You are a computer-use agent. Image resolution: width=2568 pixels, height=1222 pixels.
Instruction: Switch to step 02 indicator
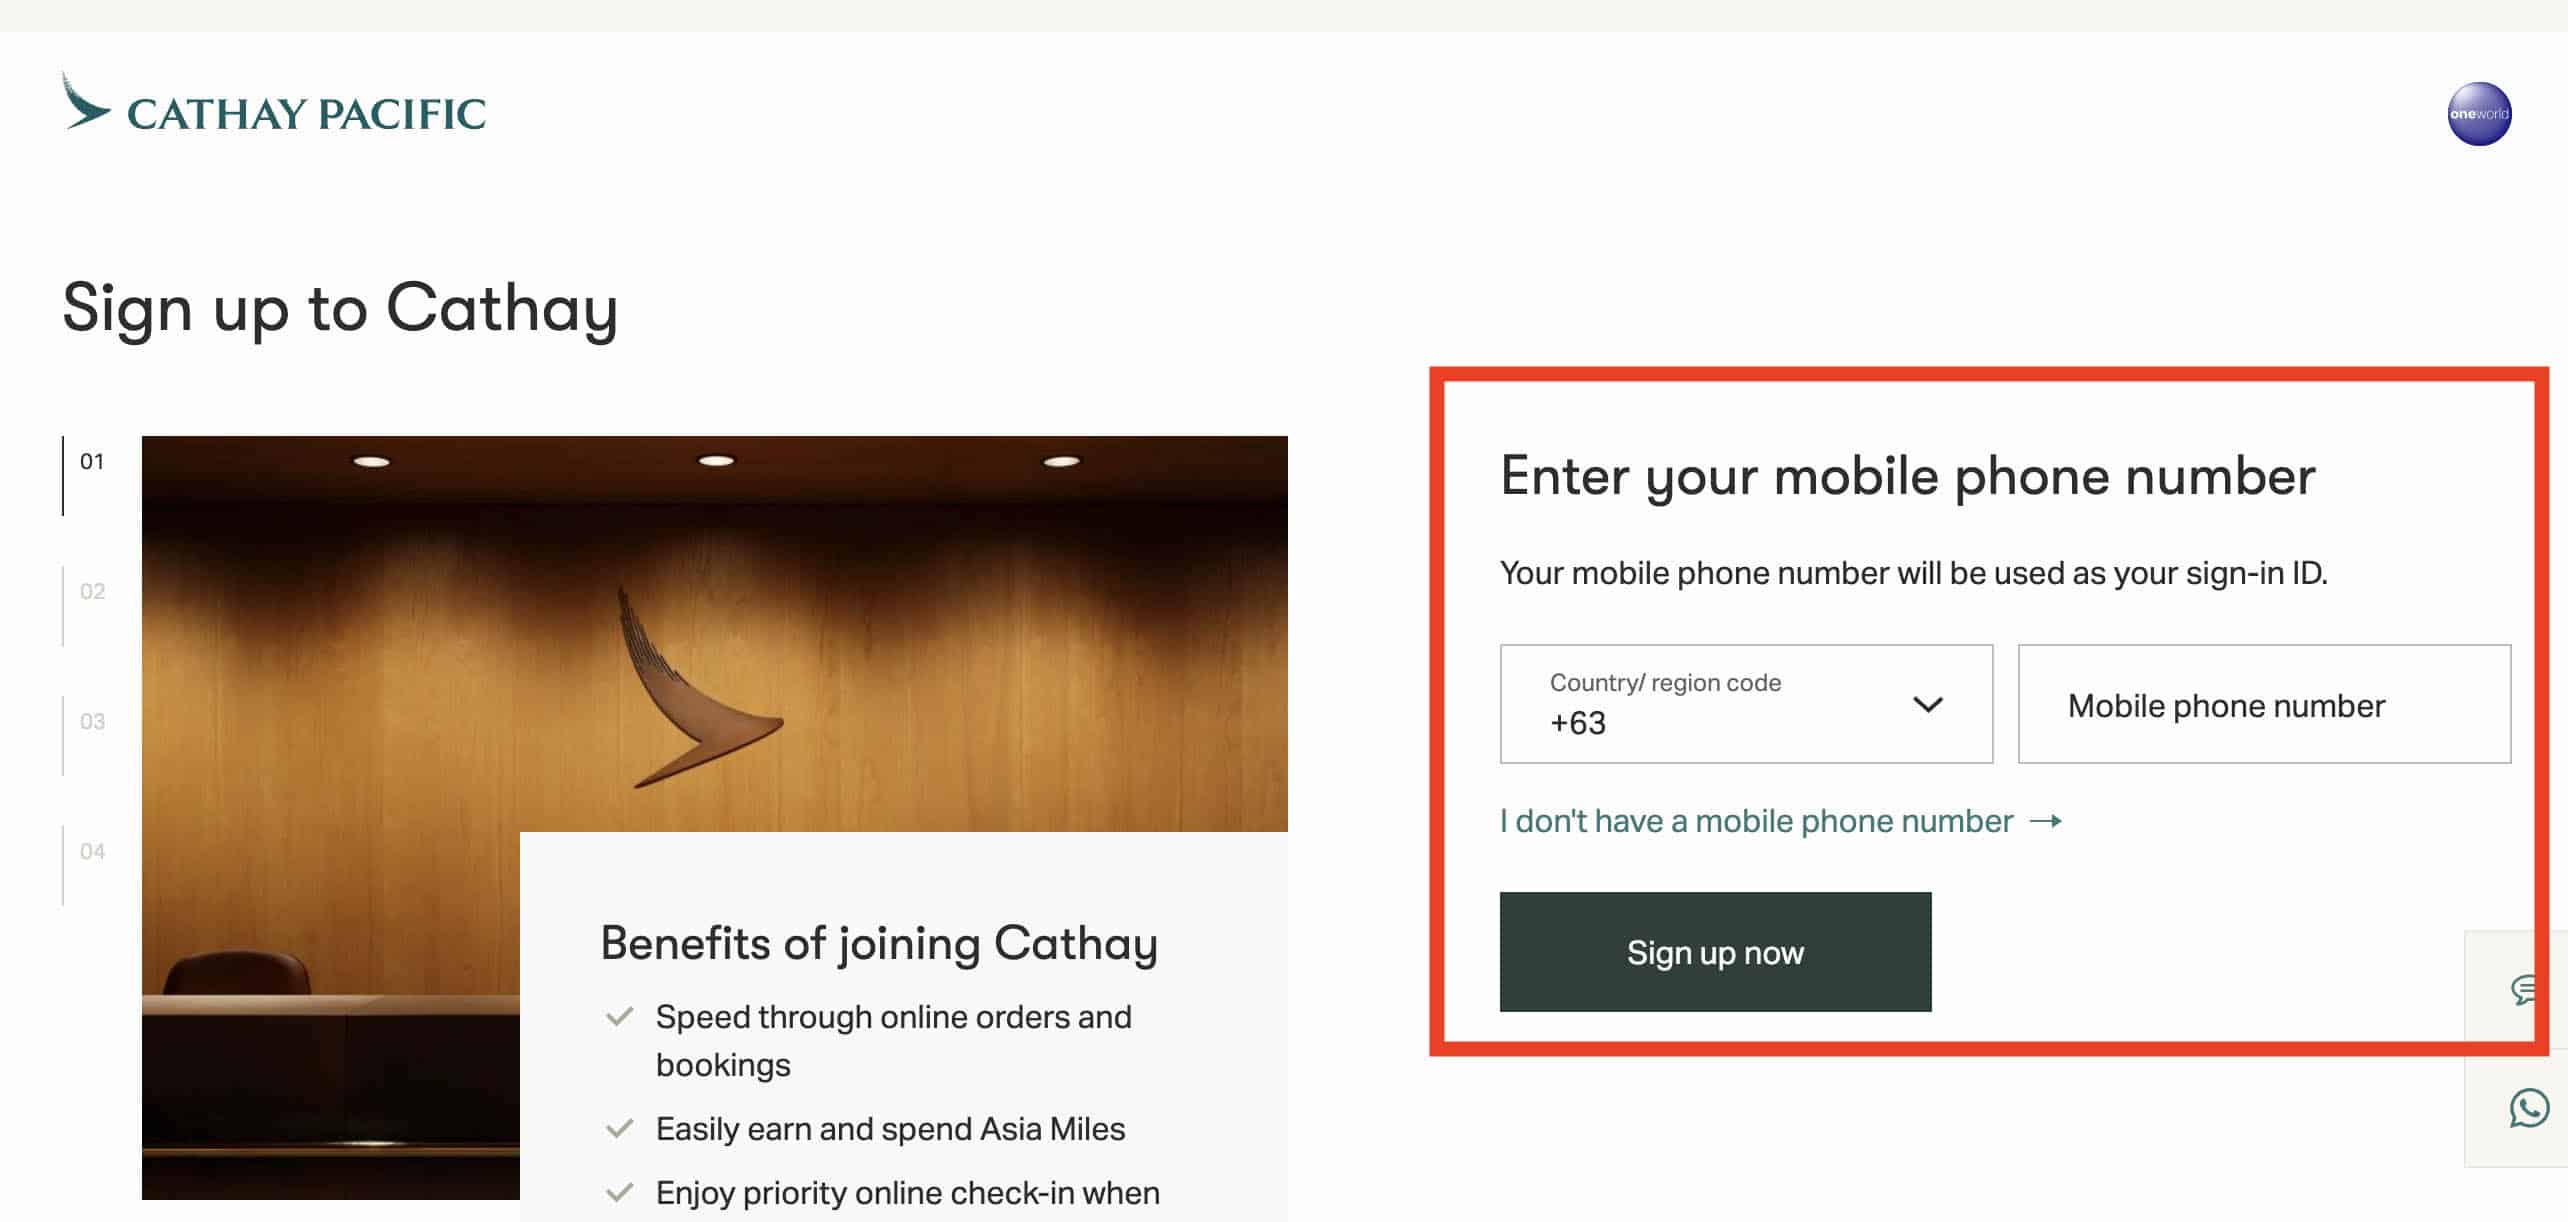[91, 592]
